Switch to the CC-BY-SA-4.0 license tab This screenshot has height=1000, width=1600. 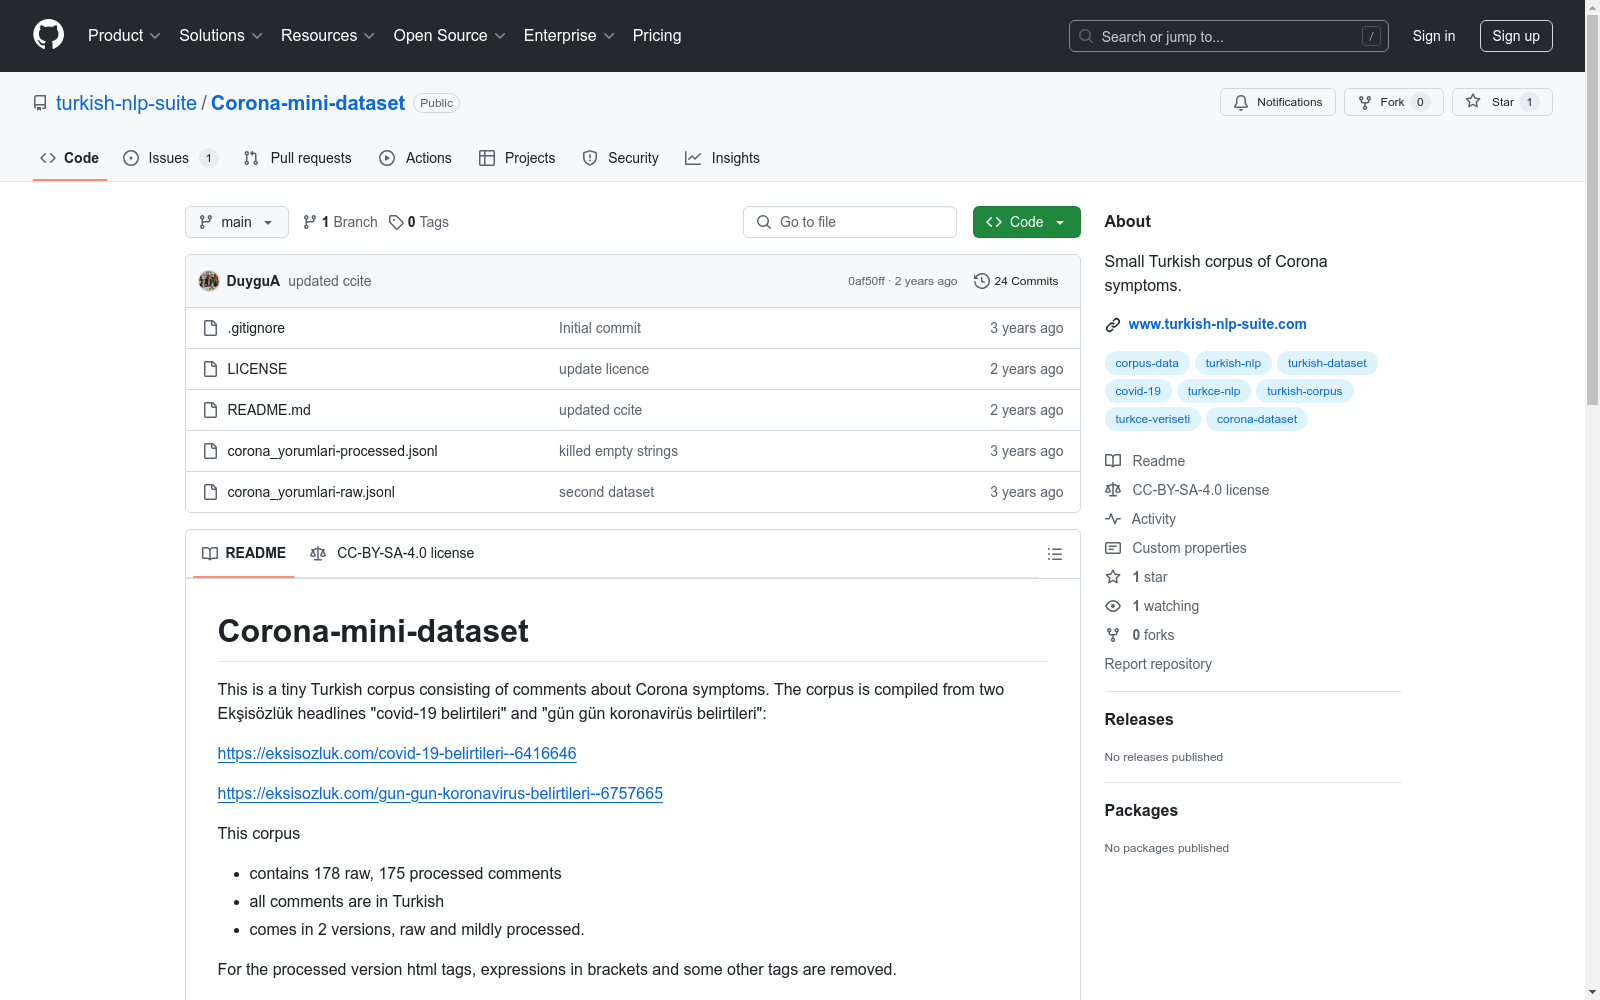pyautogui.click(x=392, y=553)
